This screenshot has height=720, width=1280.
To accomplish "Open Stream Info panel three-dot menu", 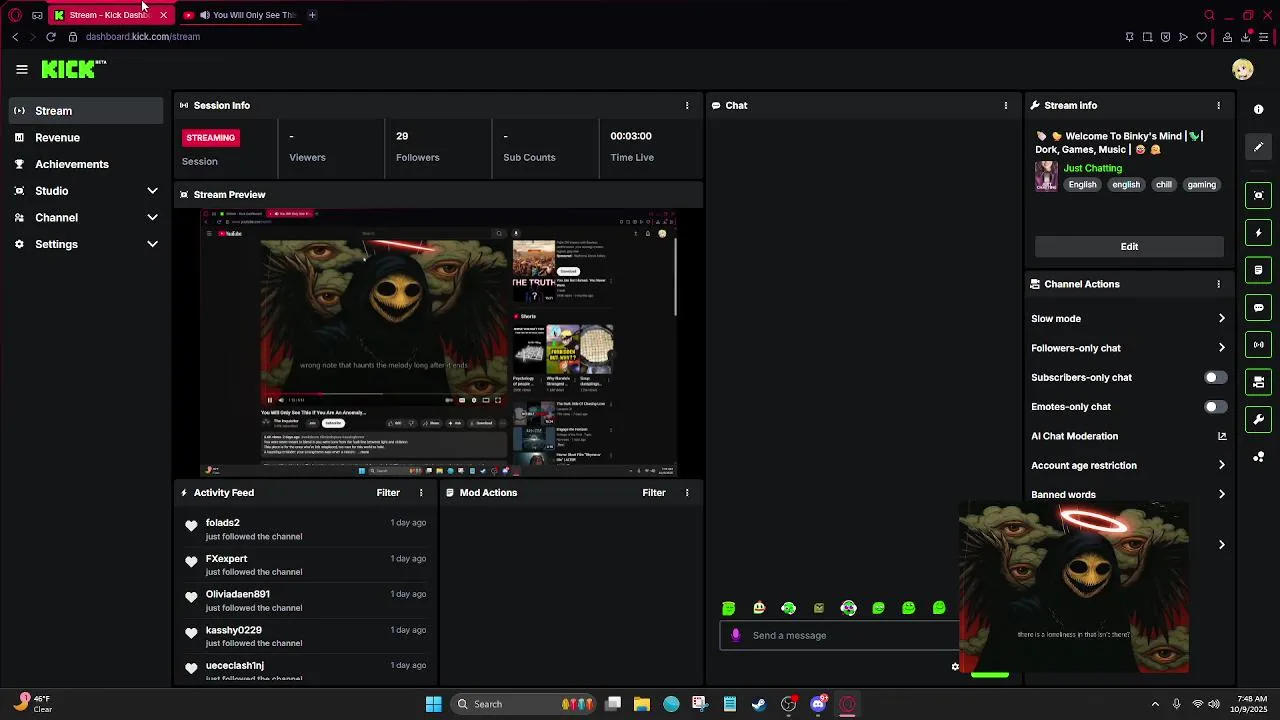I will [x=1218, y=105].
